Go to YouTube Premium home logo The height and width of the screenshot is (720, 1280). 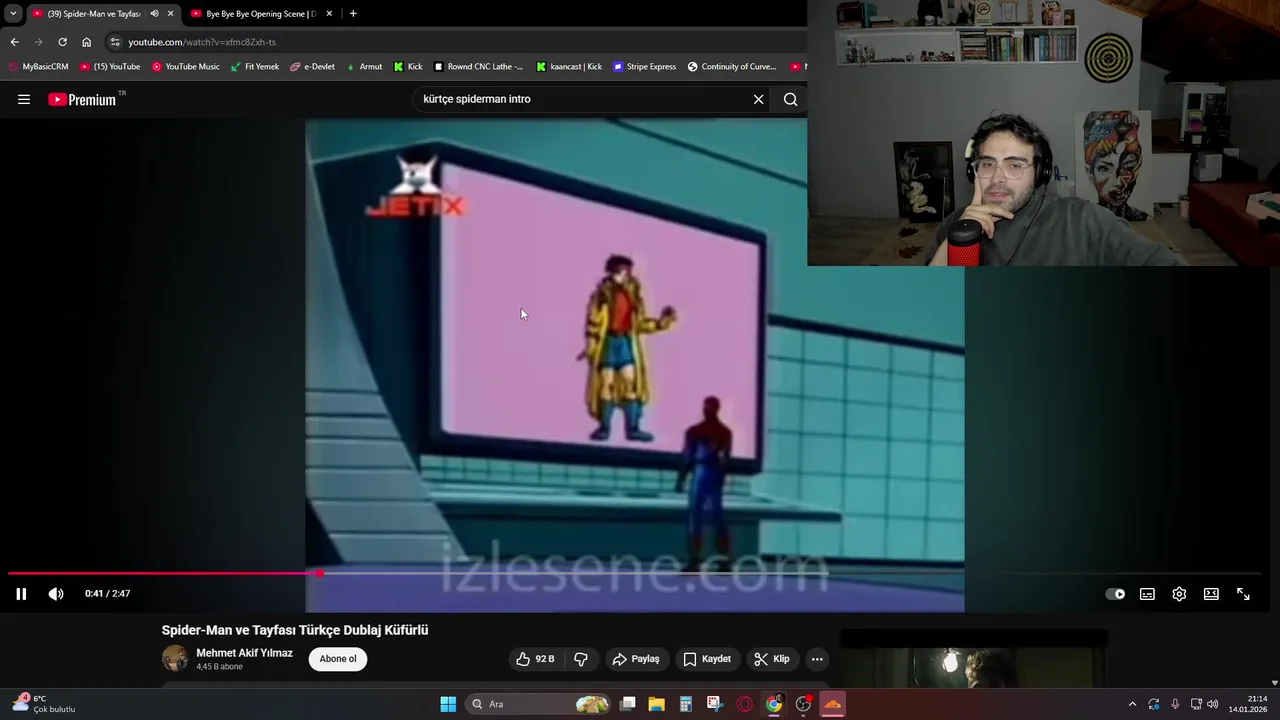[83, 99]
